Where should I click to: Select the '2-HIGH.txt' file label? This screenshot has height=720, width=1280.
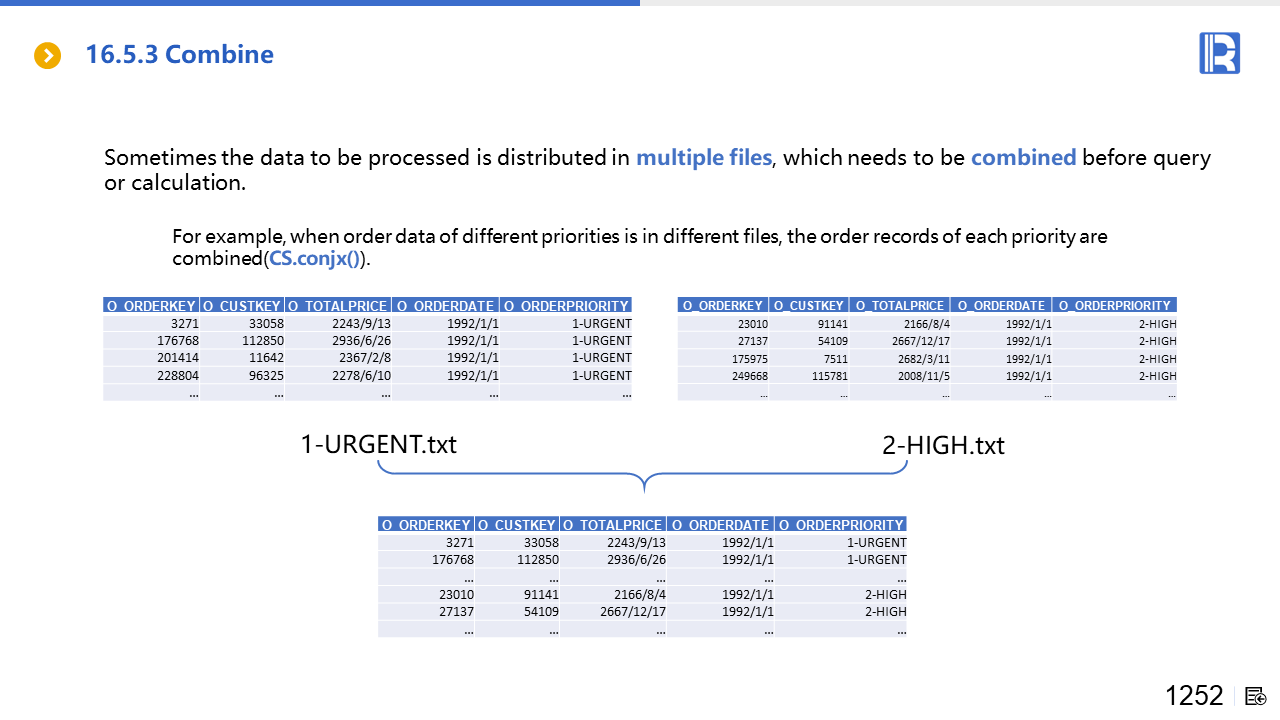point(943,445)
